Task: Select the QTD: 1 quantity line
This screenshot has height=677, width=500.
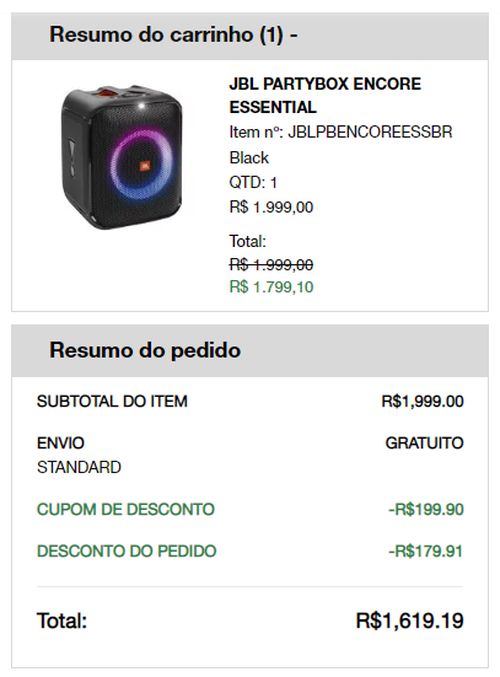Action: pos(253,183)
